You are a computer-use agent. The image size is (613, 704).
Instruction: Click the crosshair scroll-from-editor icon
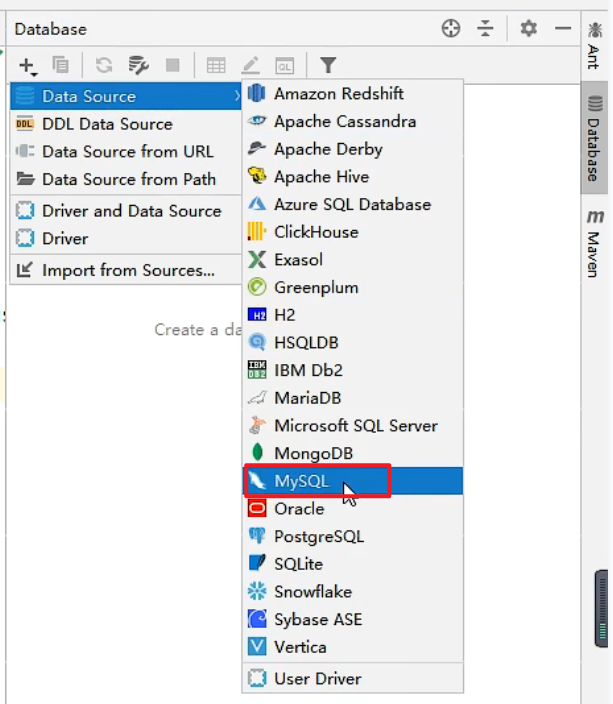tap(450, 28)
